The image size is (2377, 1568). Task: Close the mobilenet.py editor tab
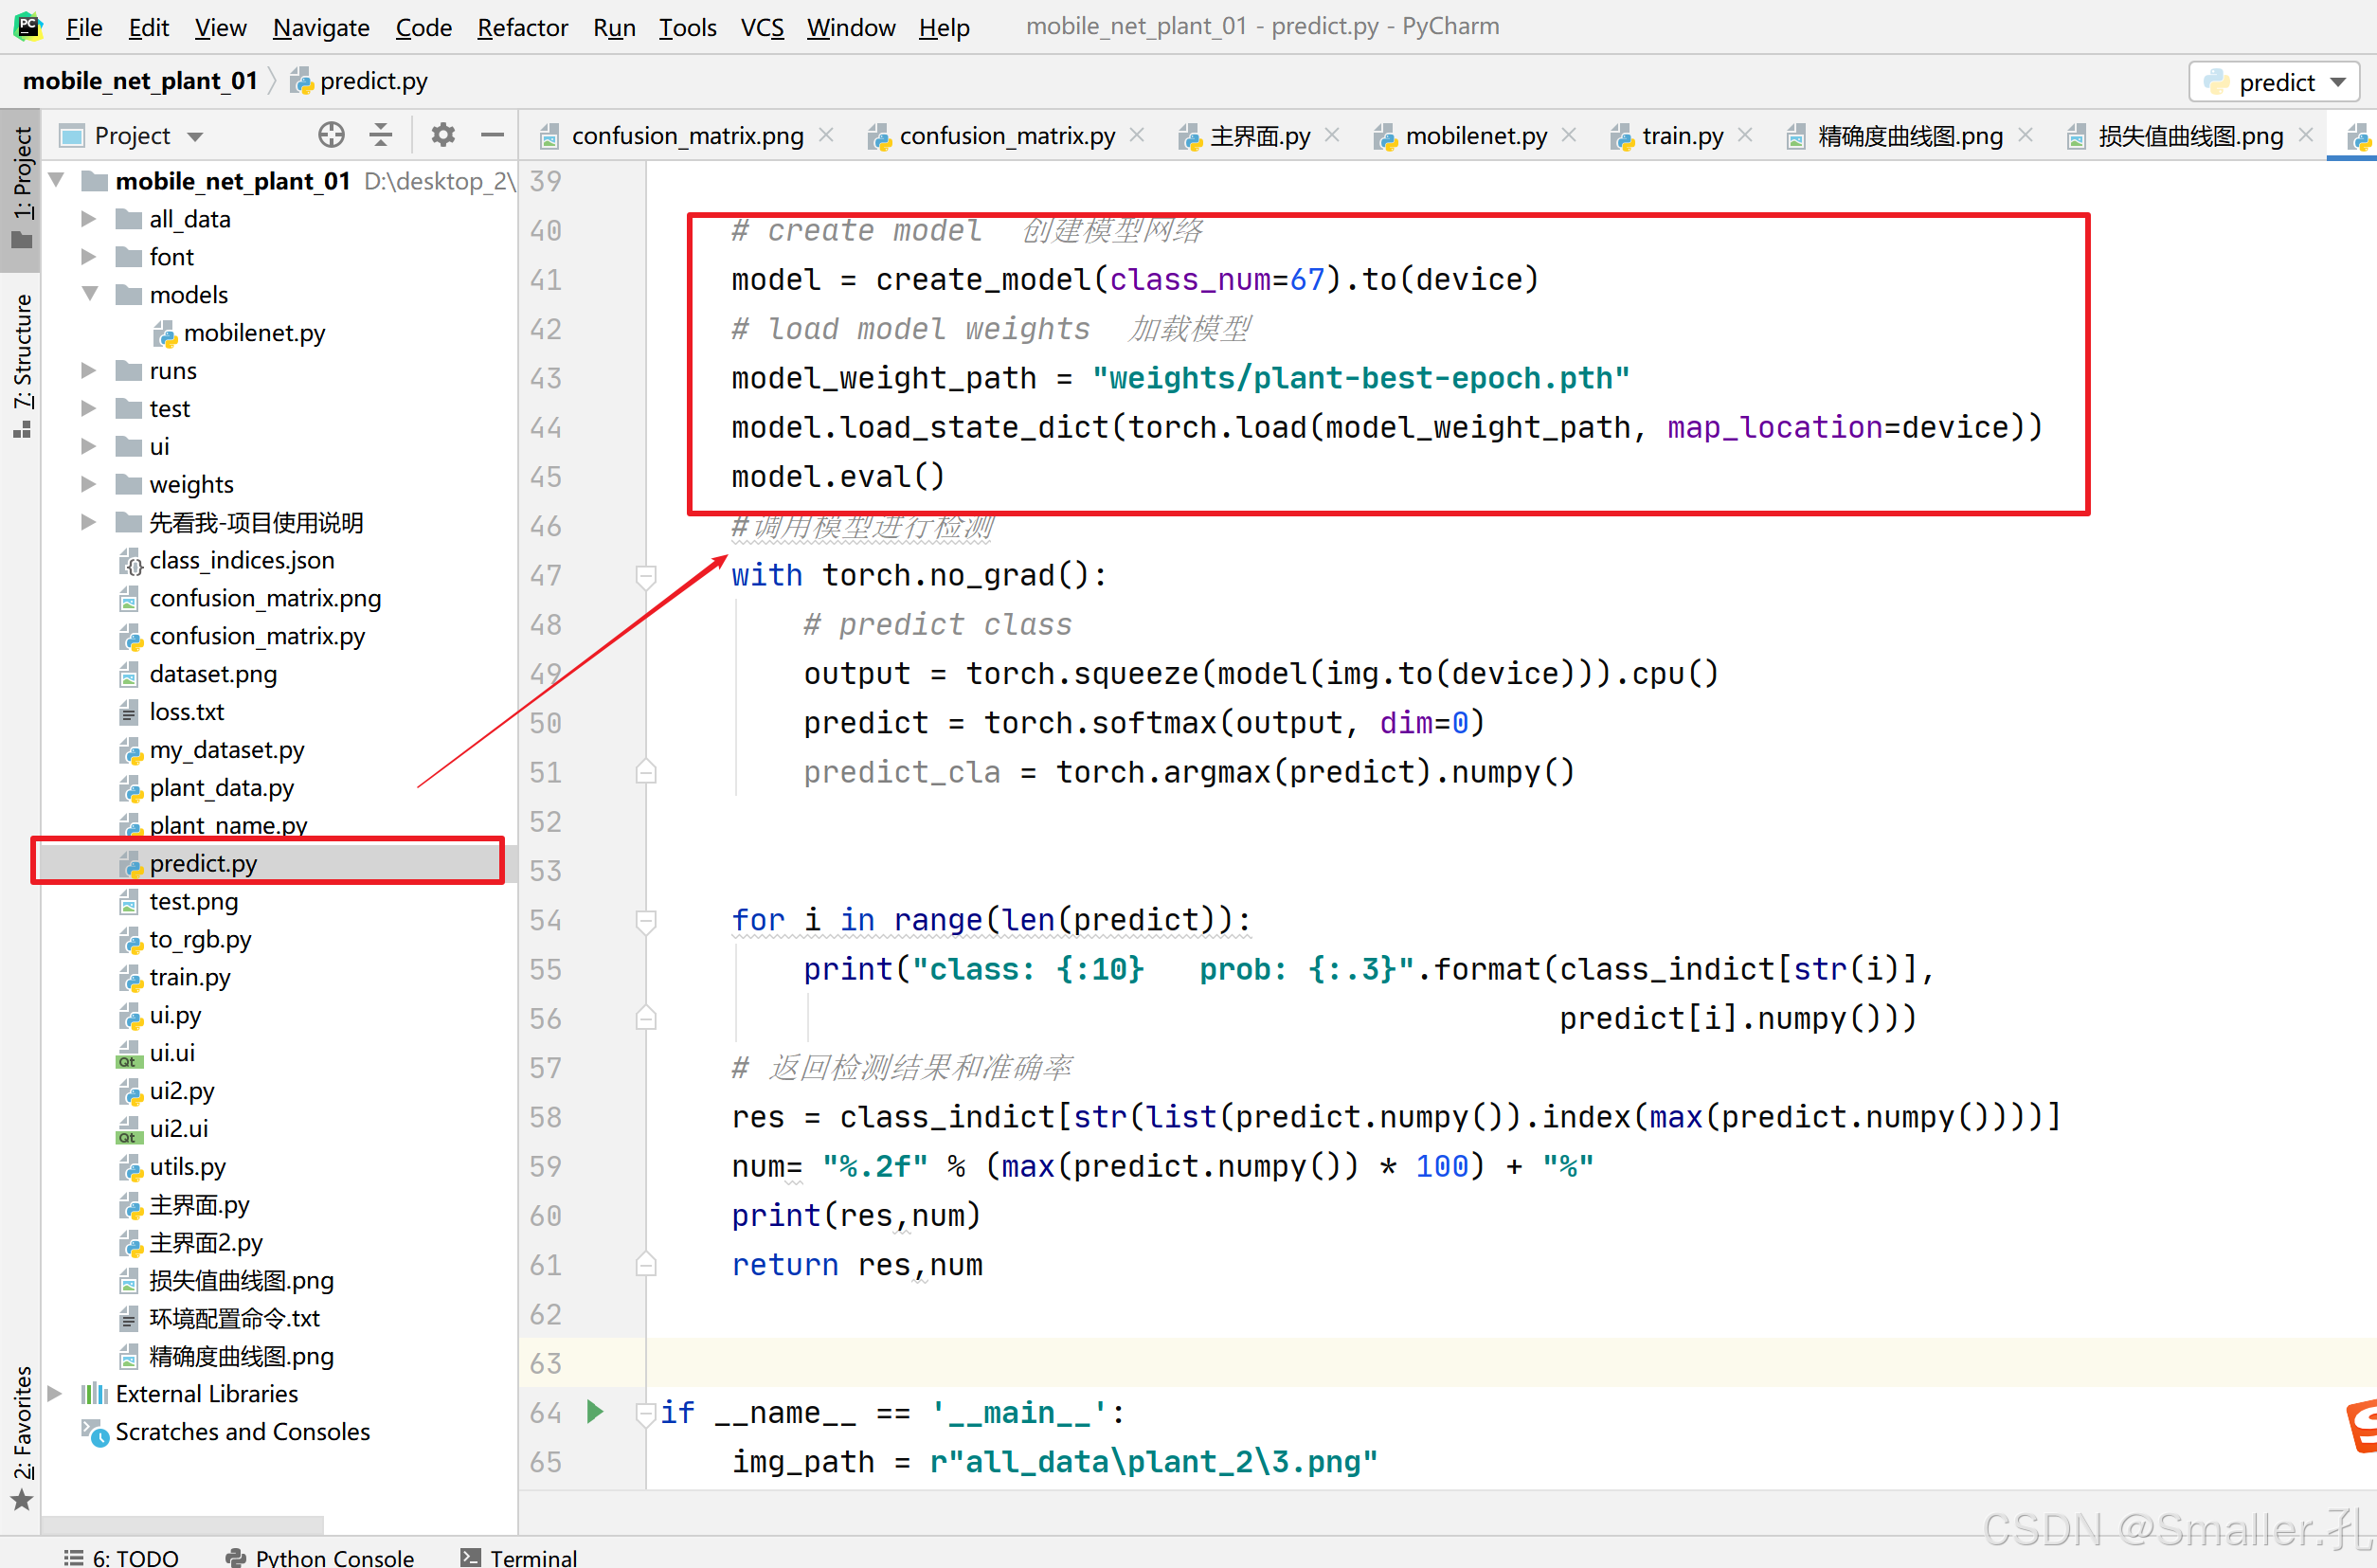tap(1569, 135)
